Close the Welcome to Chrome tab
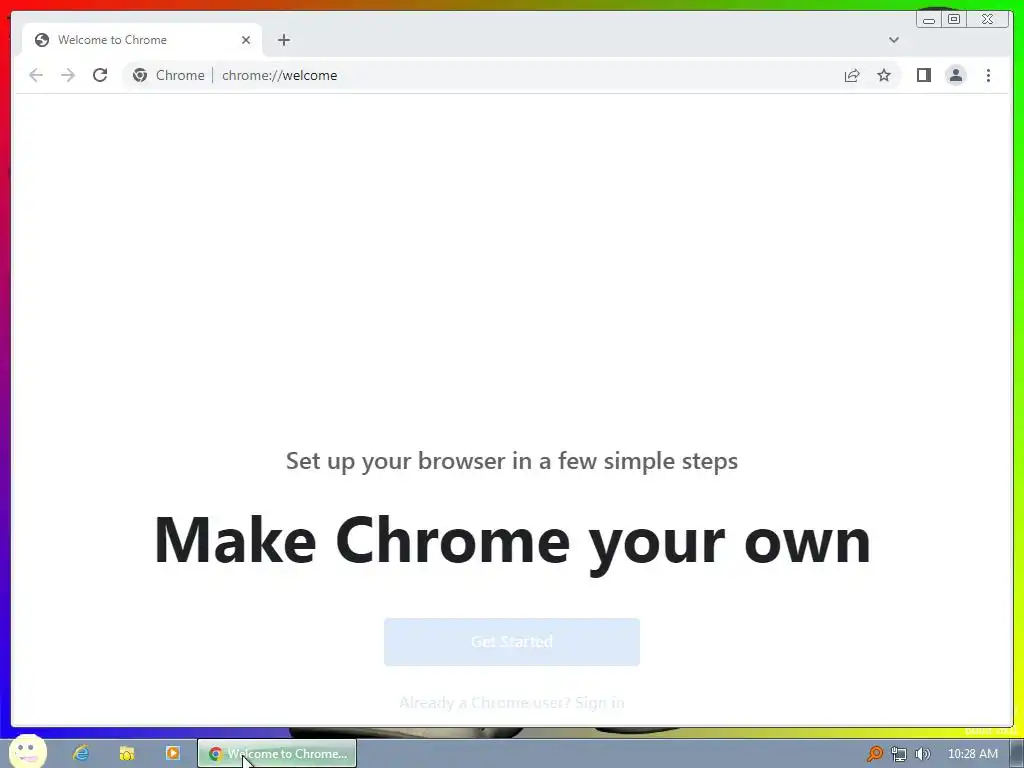This screenshot has width=1024, height=768. [x=246, y=40]
